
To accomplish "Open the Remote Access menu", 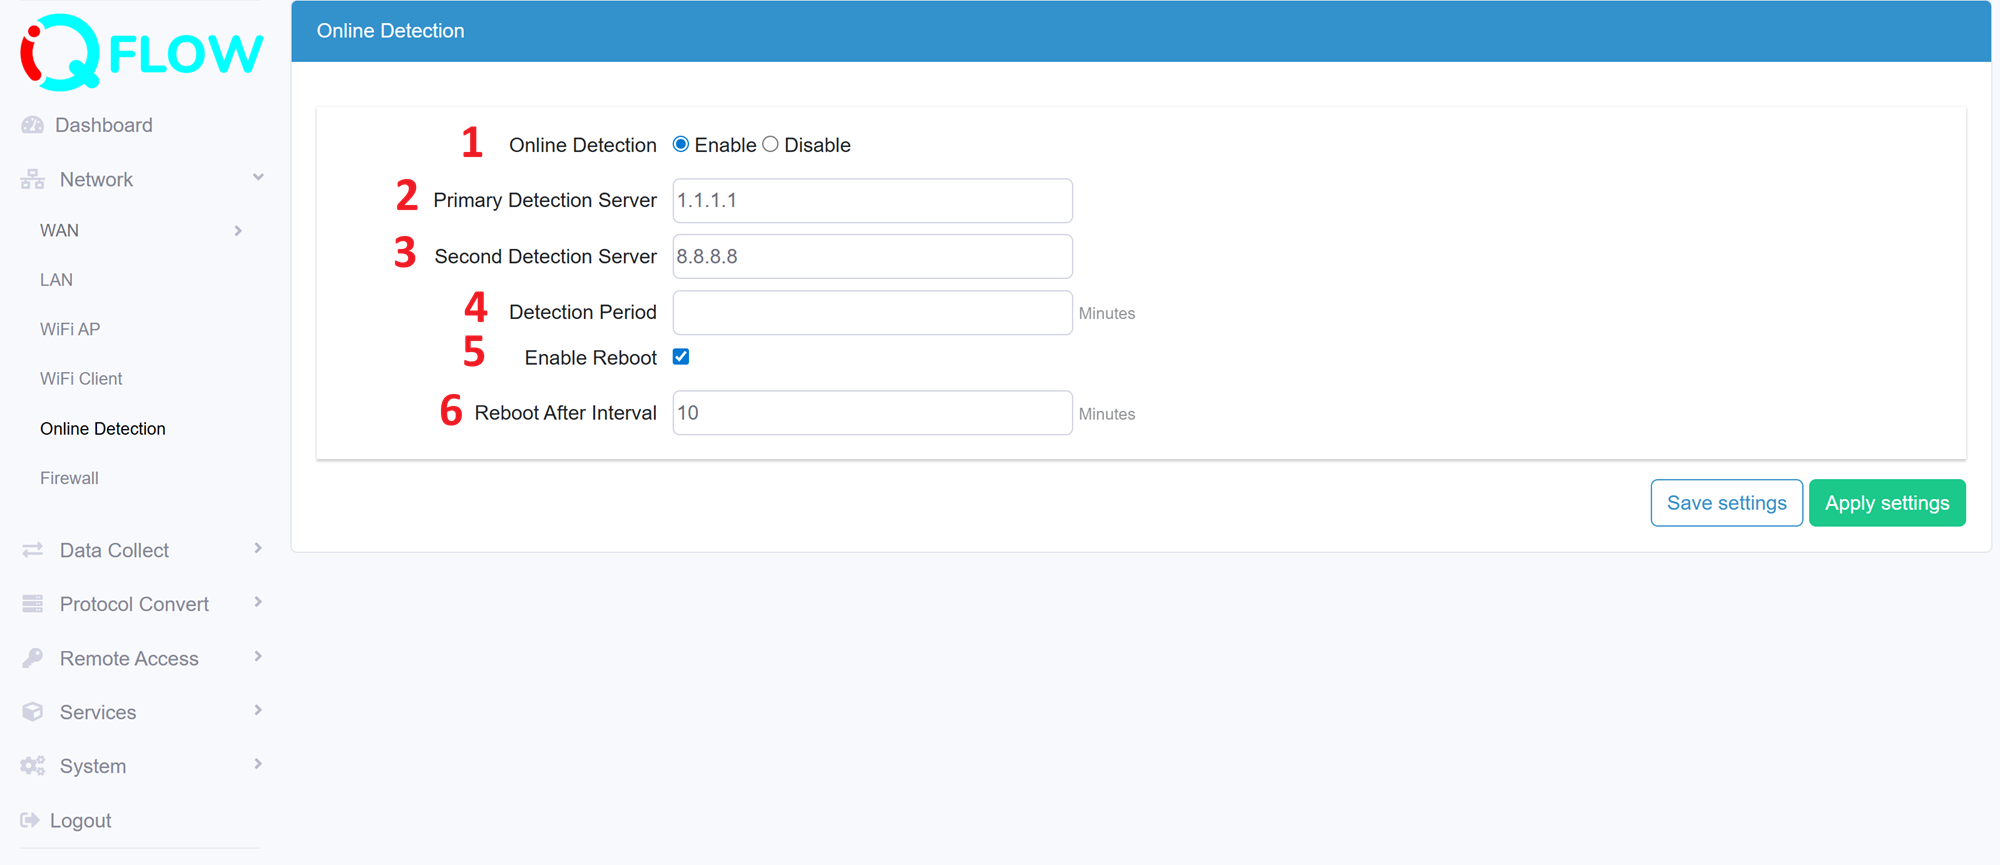I will [129, 658].
